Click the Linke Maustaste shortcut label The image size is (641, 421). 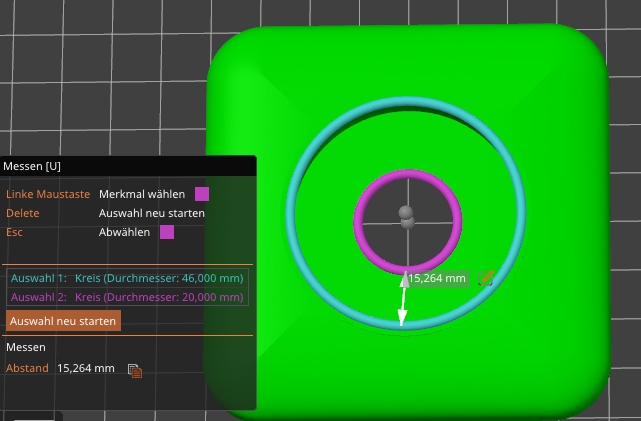pos(48,194)
